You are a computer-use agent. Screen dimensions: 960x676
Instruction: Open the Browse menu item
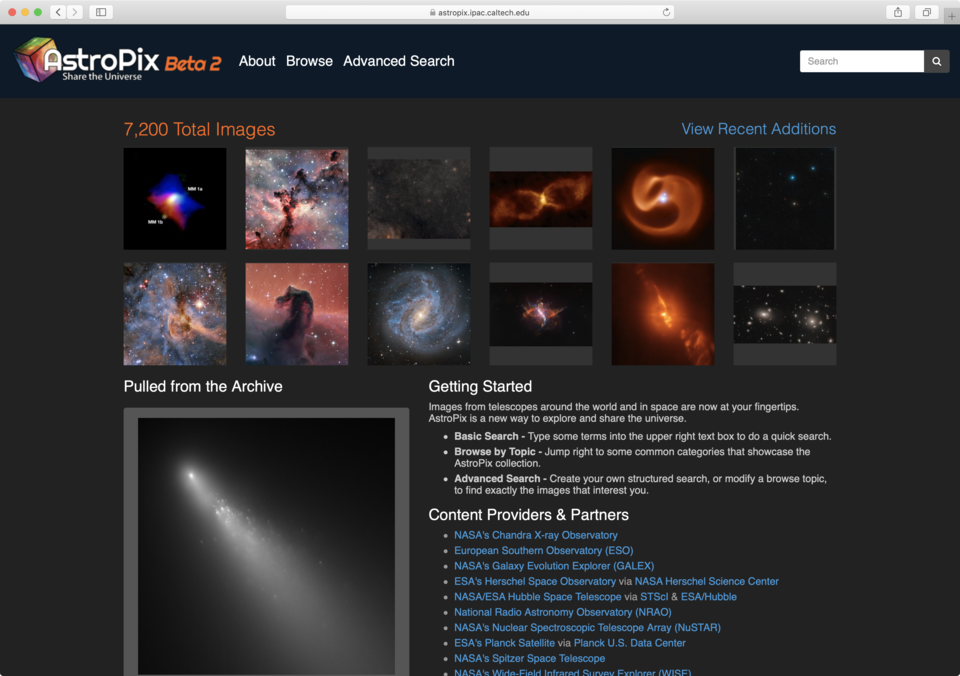[x=309, y=61]
